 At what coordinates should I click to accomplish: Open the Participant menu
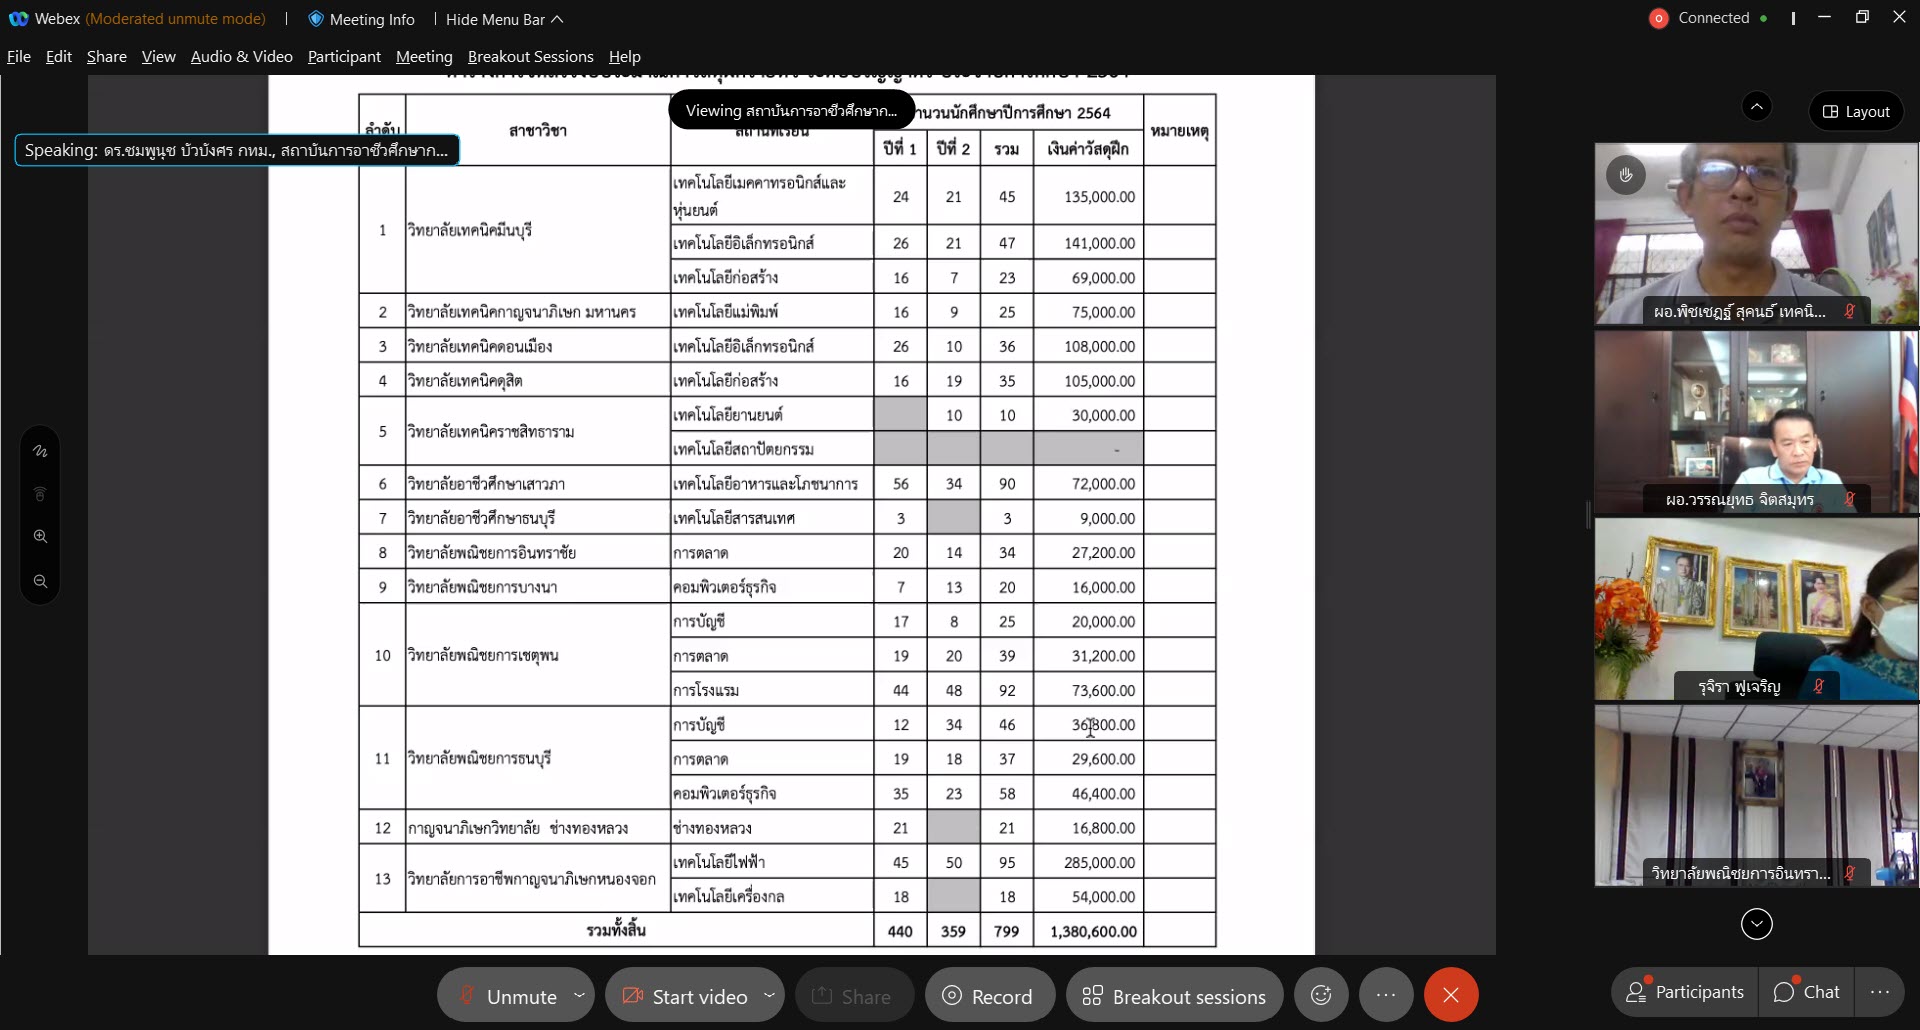(344, 57)
